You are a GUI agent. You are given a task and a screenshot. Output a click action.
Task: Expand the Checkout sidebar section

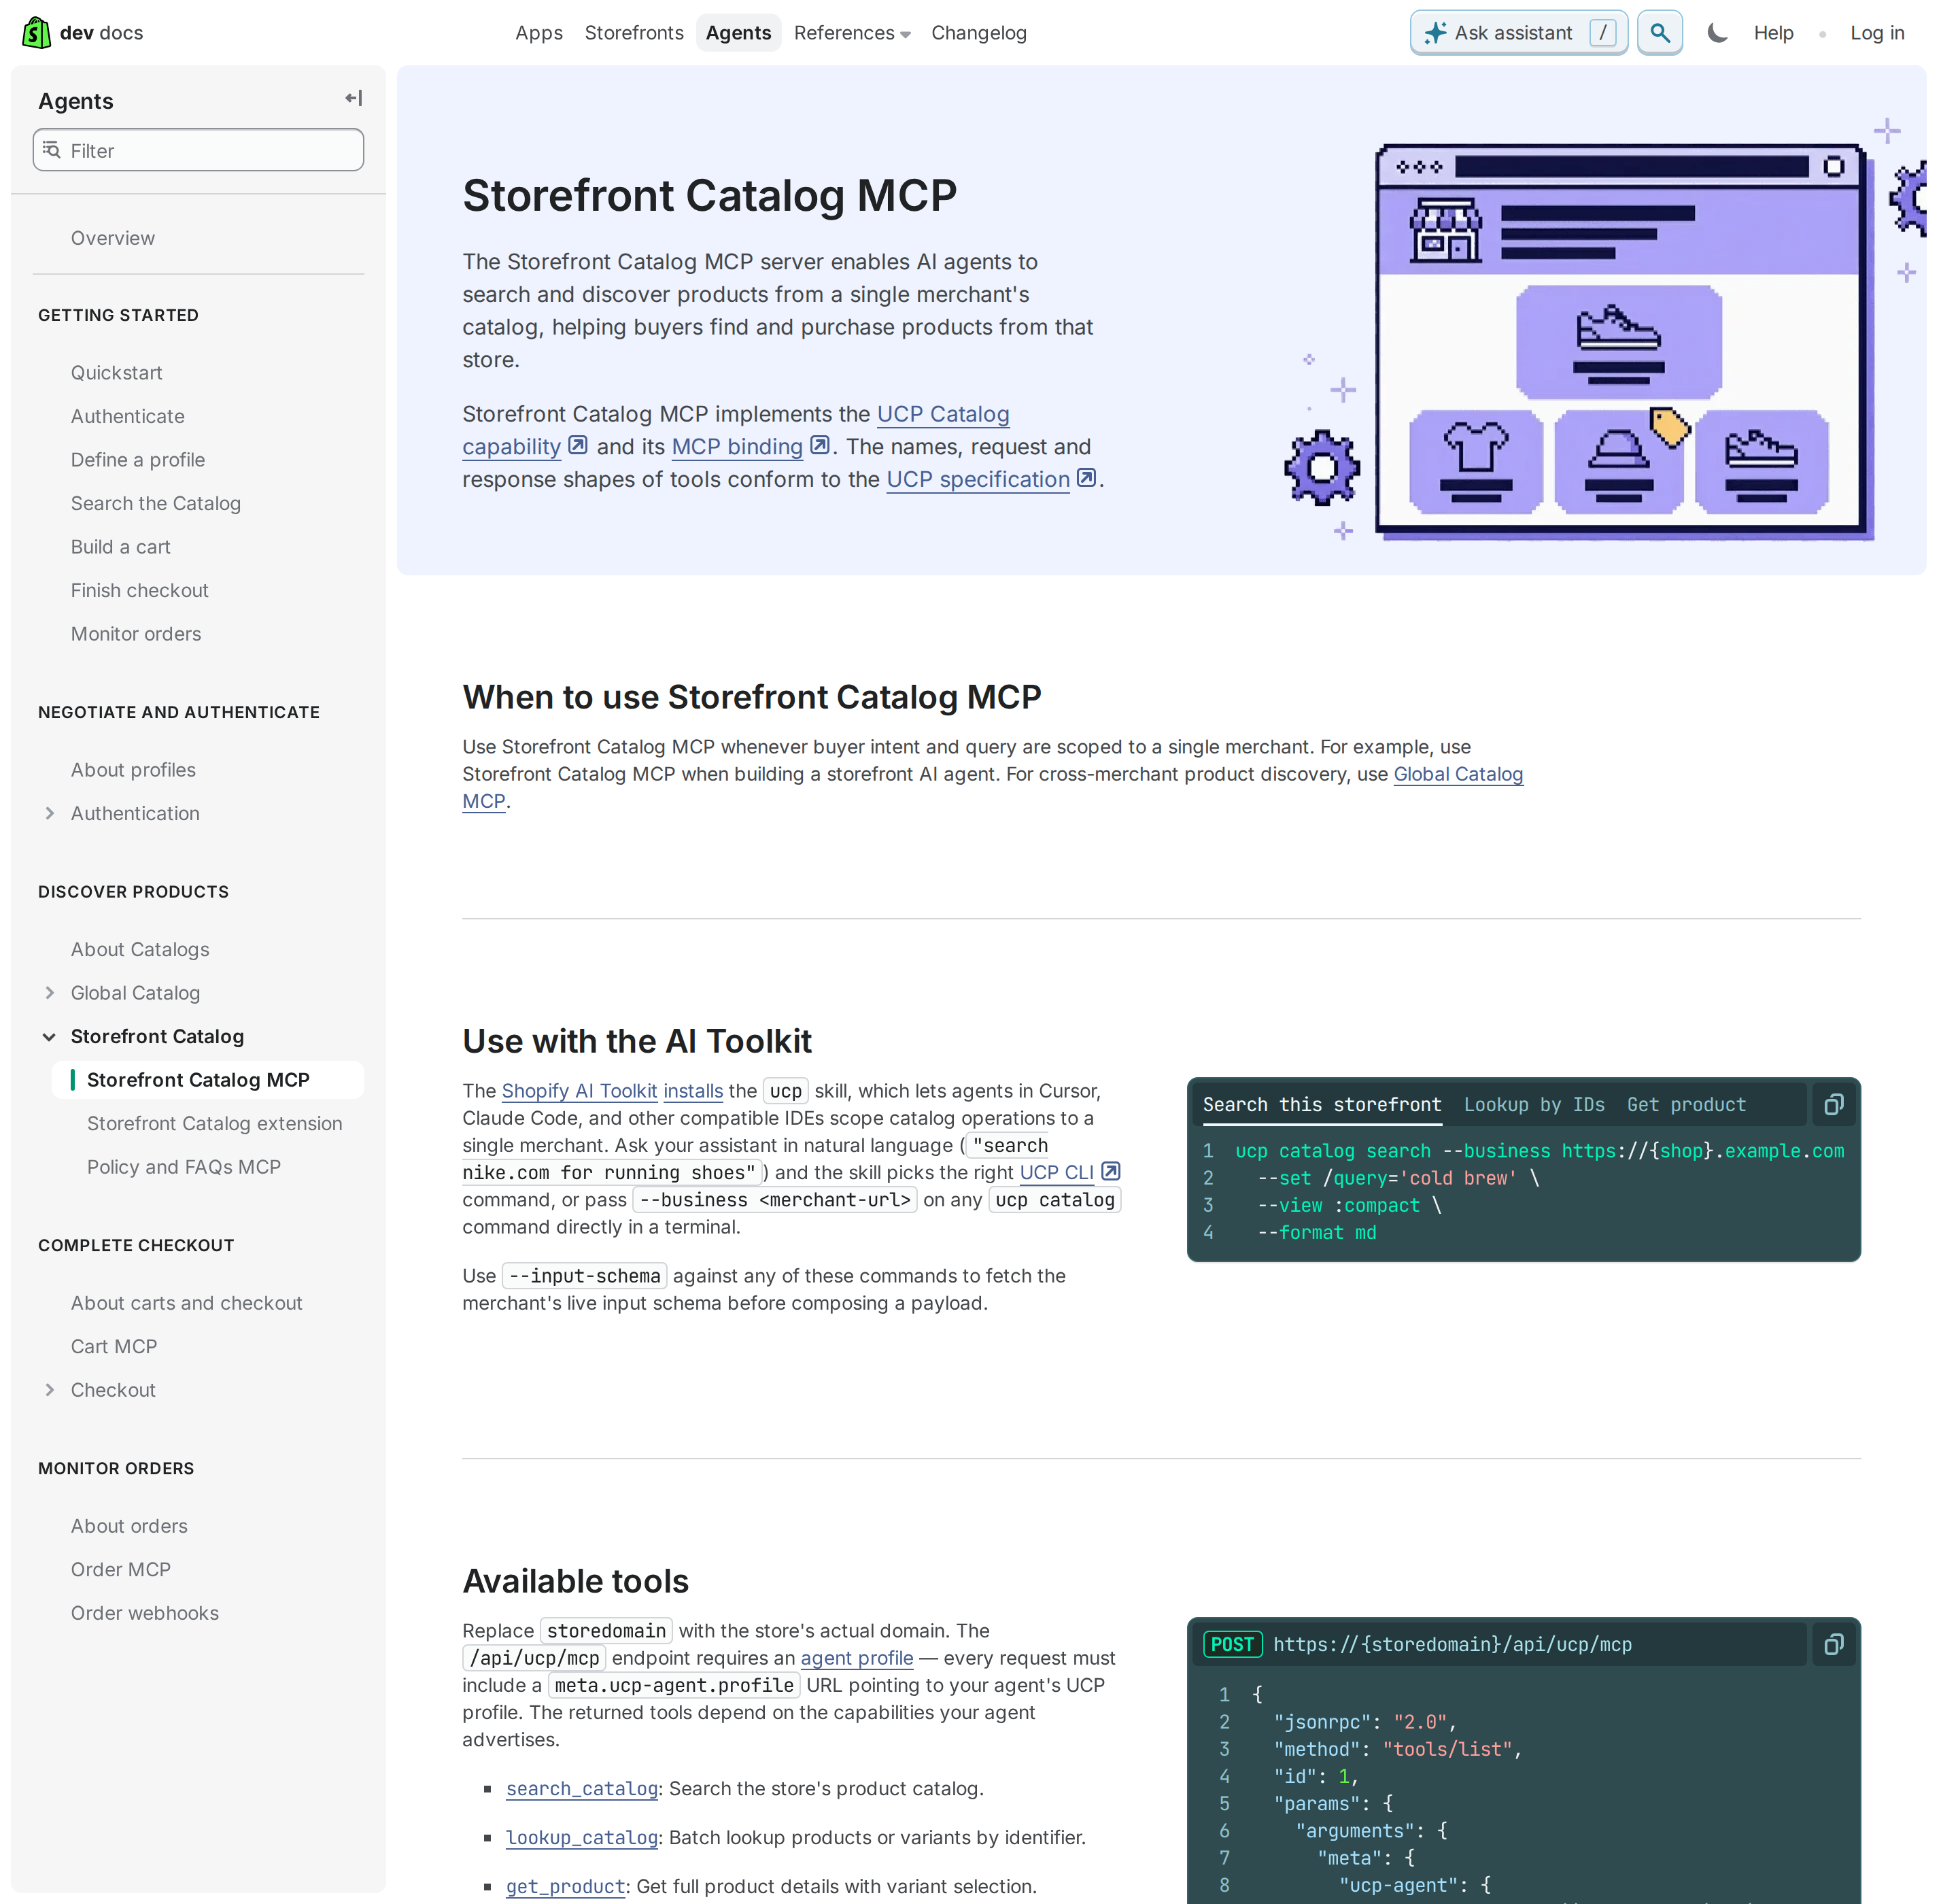coord(49,1390)
